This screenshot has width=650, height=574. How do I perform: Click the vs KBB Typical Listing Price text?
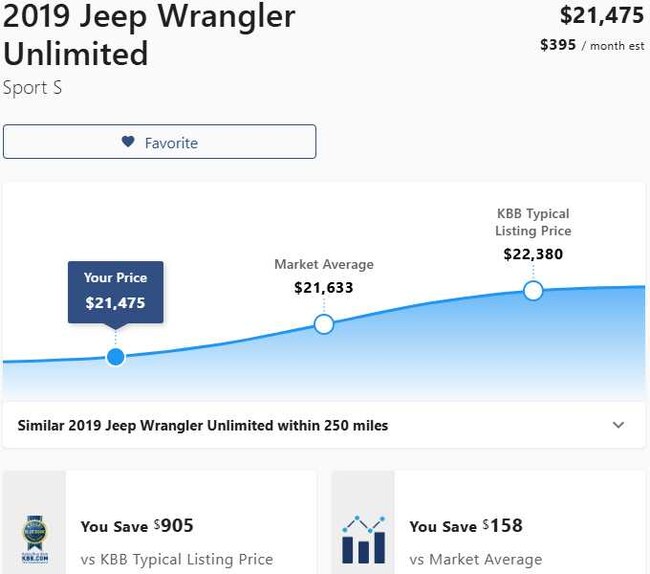pyautogui.click(x=177, y=559)
